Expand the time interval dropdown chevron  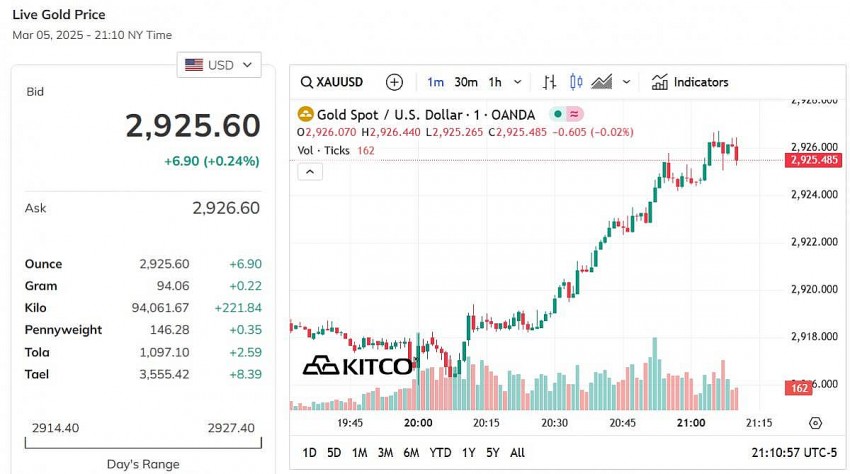tap(518, 82)
